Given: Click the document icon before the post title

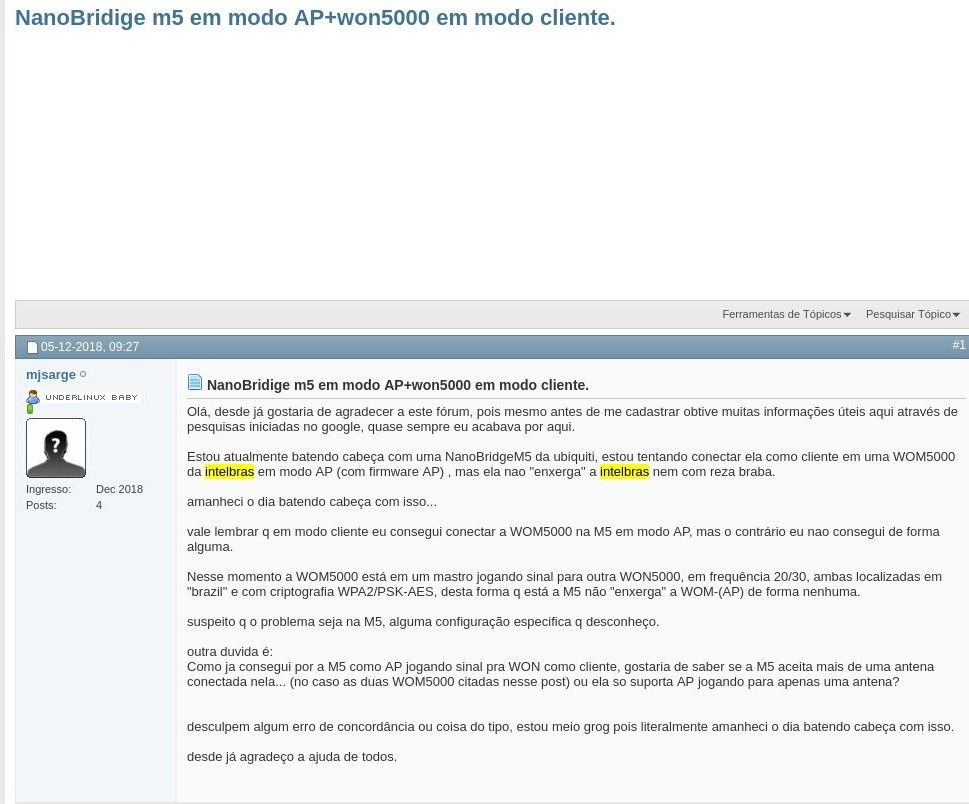Looking at the screenshot, I should (x=195, y=383).
